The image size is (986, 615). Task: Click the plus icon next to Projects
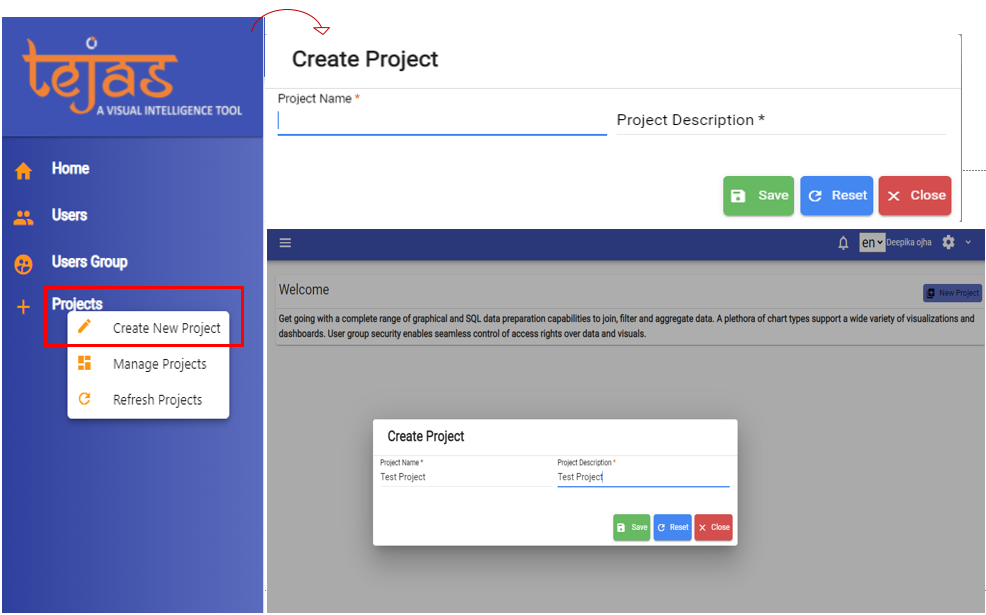tap(22, 307)
